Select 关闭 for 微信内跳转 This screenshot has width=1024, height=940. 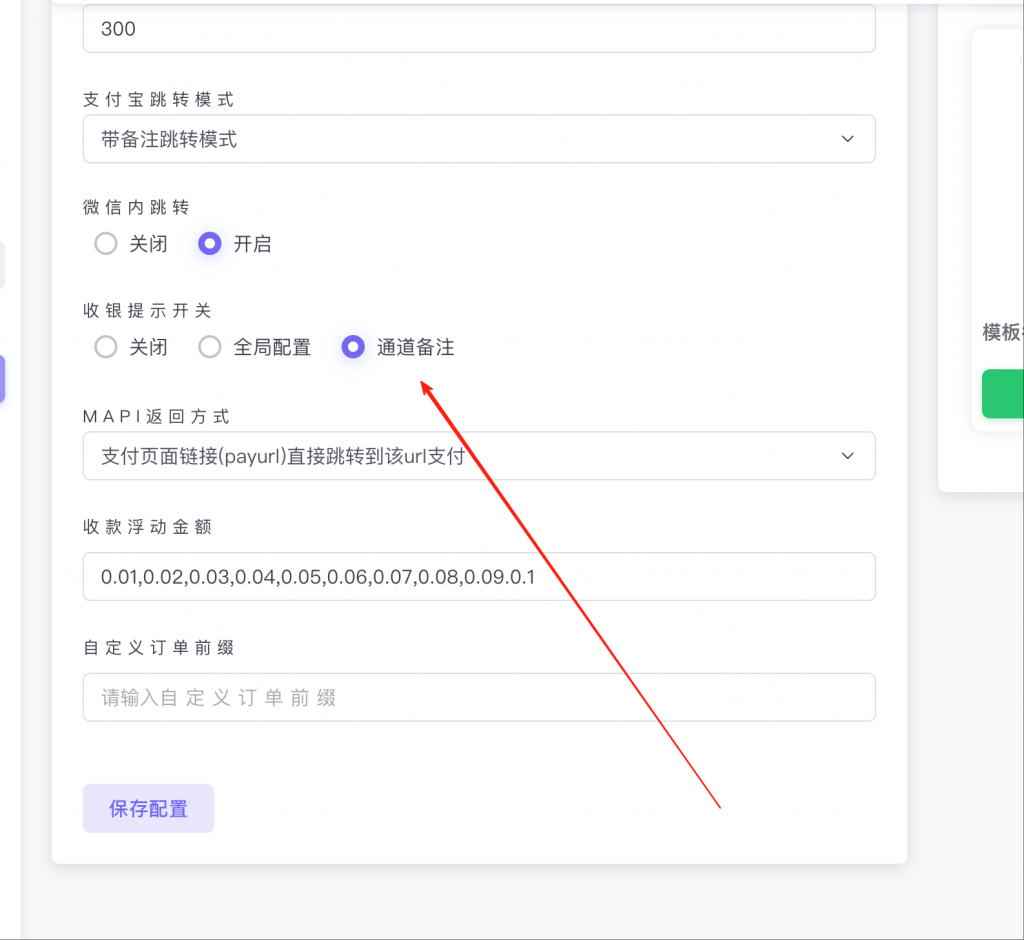106,243
